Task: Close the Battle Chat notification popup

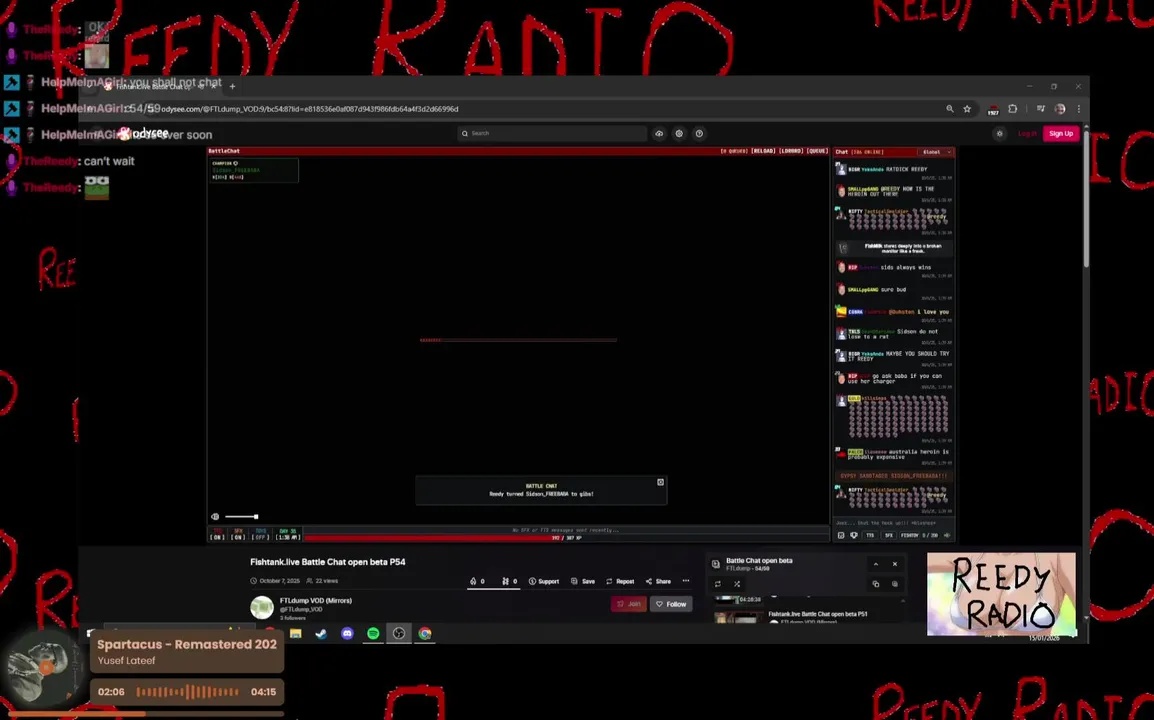Action: pos(660,482)
